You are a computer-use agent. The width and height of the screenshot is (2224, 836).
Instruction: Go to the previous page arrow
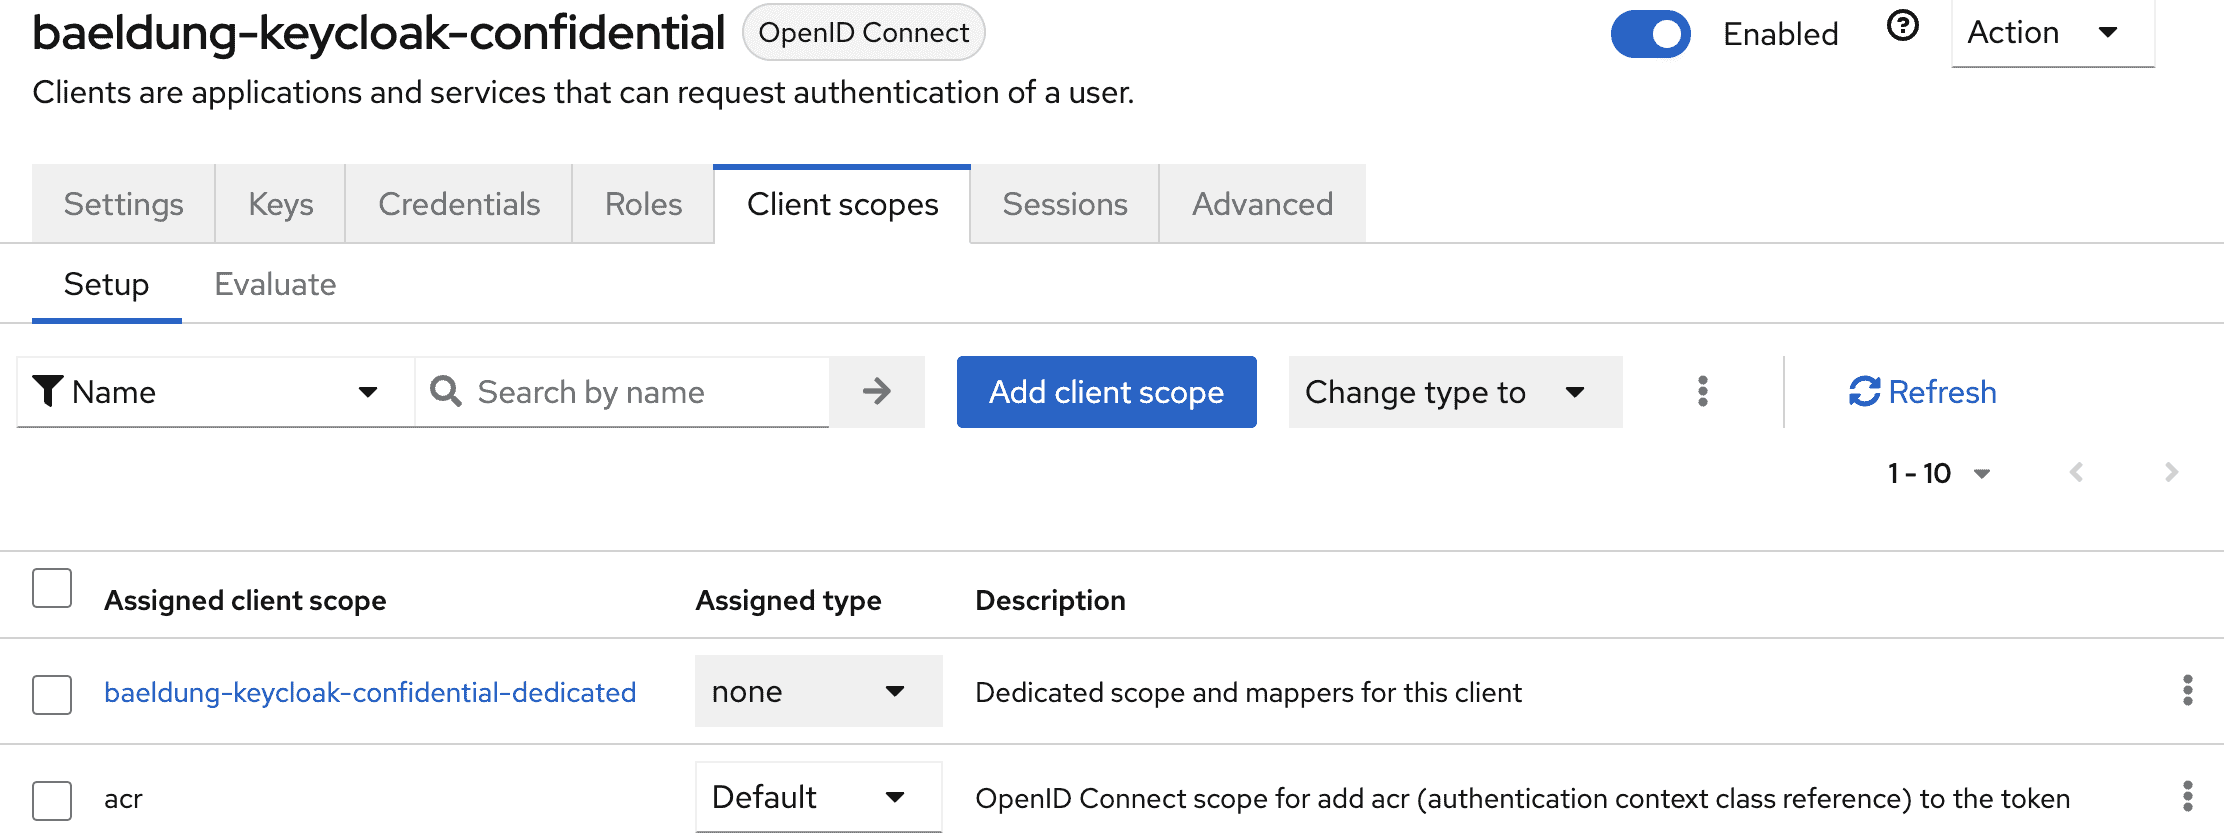[2077, 472]
